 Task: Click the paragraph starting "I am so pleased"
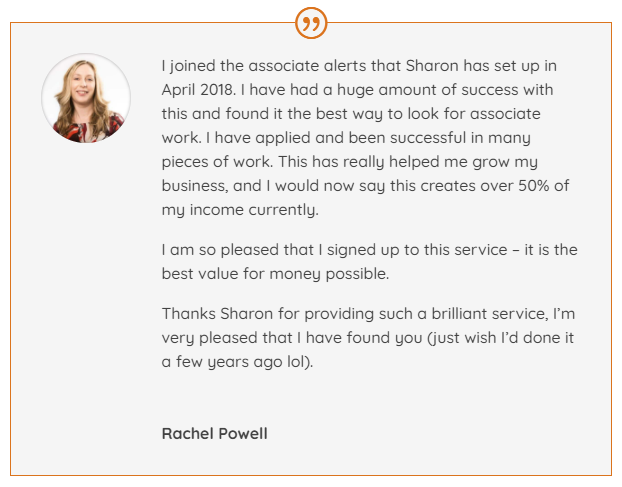(x=369, y=262)
